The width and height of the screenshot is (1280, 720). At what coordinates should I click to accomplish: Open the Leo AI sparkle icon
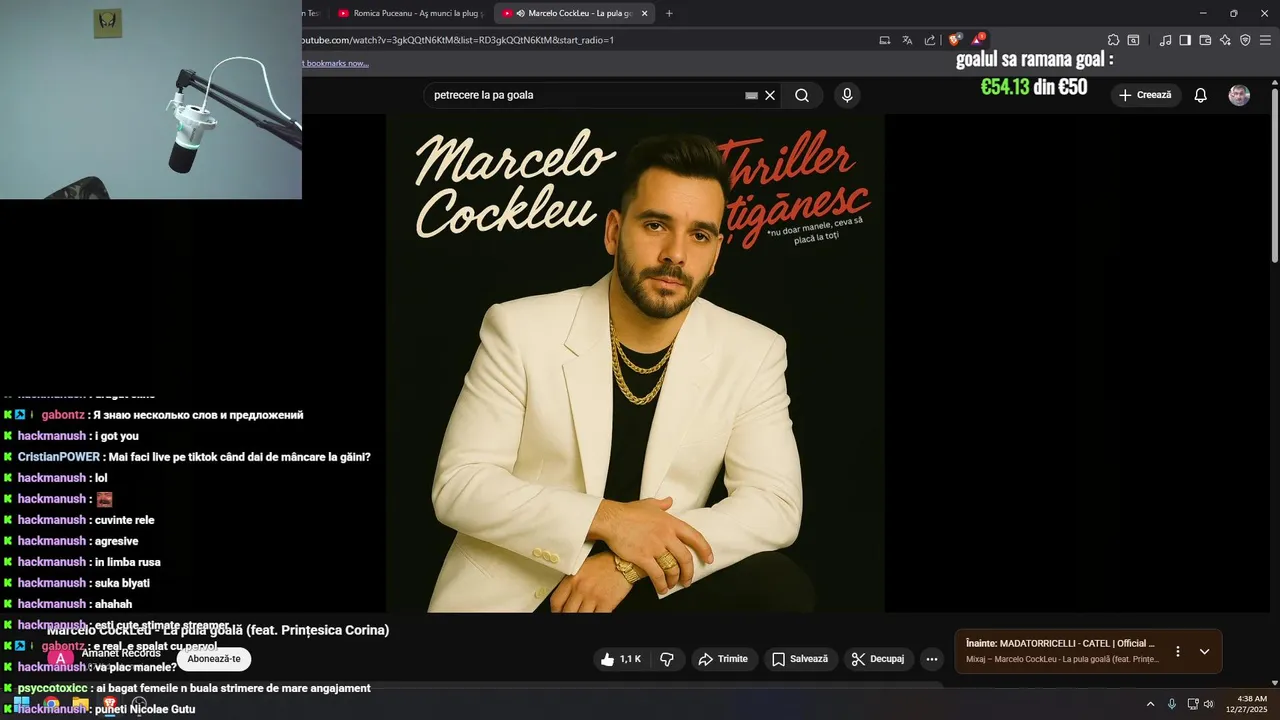pyautogui.click(x=1225, y=40)
